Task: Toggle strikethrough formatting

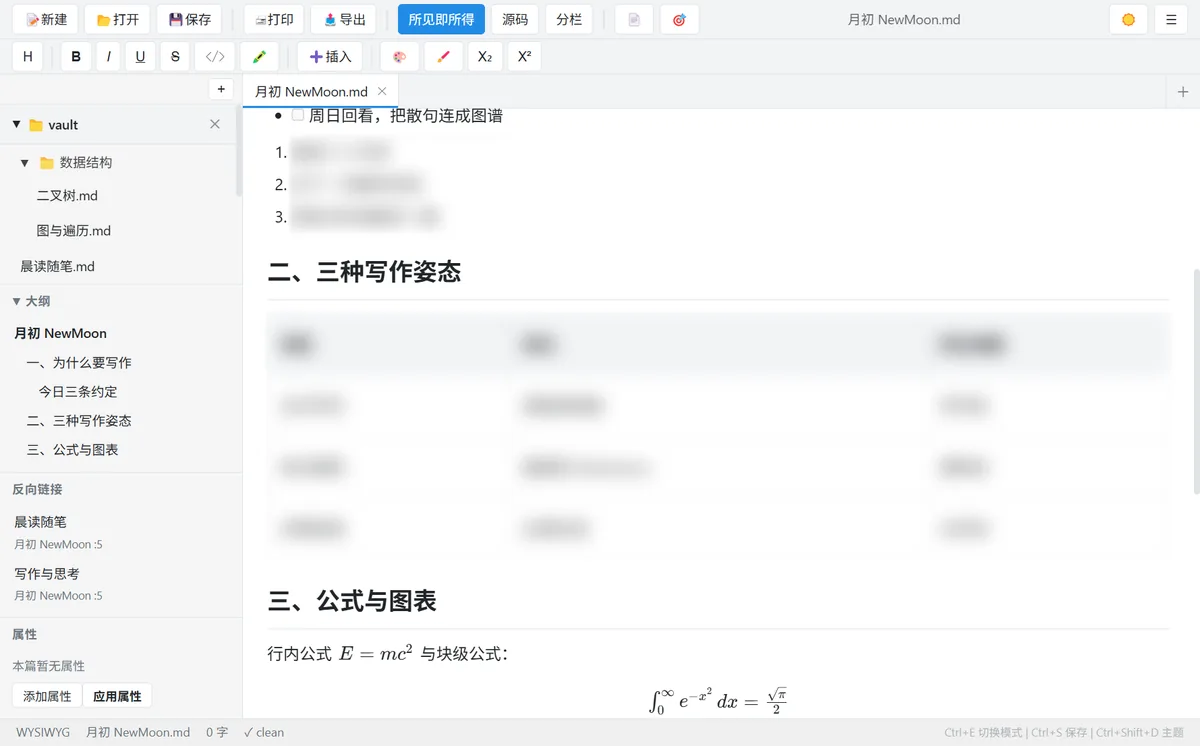Action: tap(175, 57)
